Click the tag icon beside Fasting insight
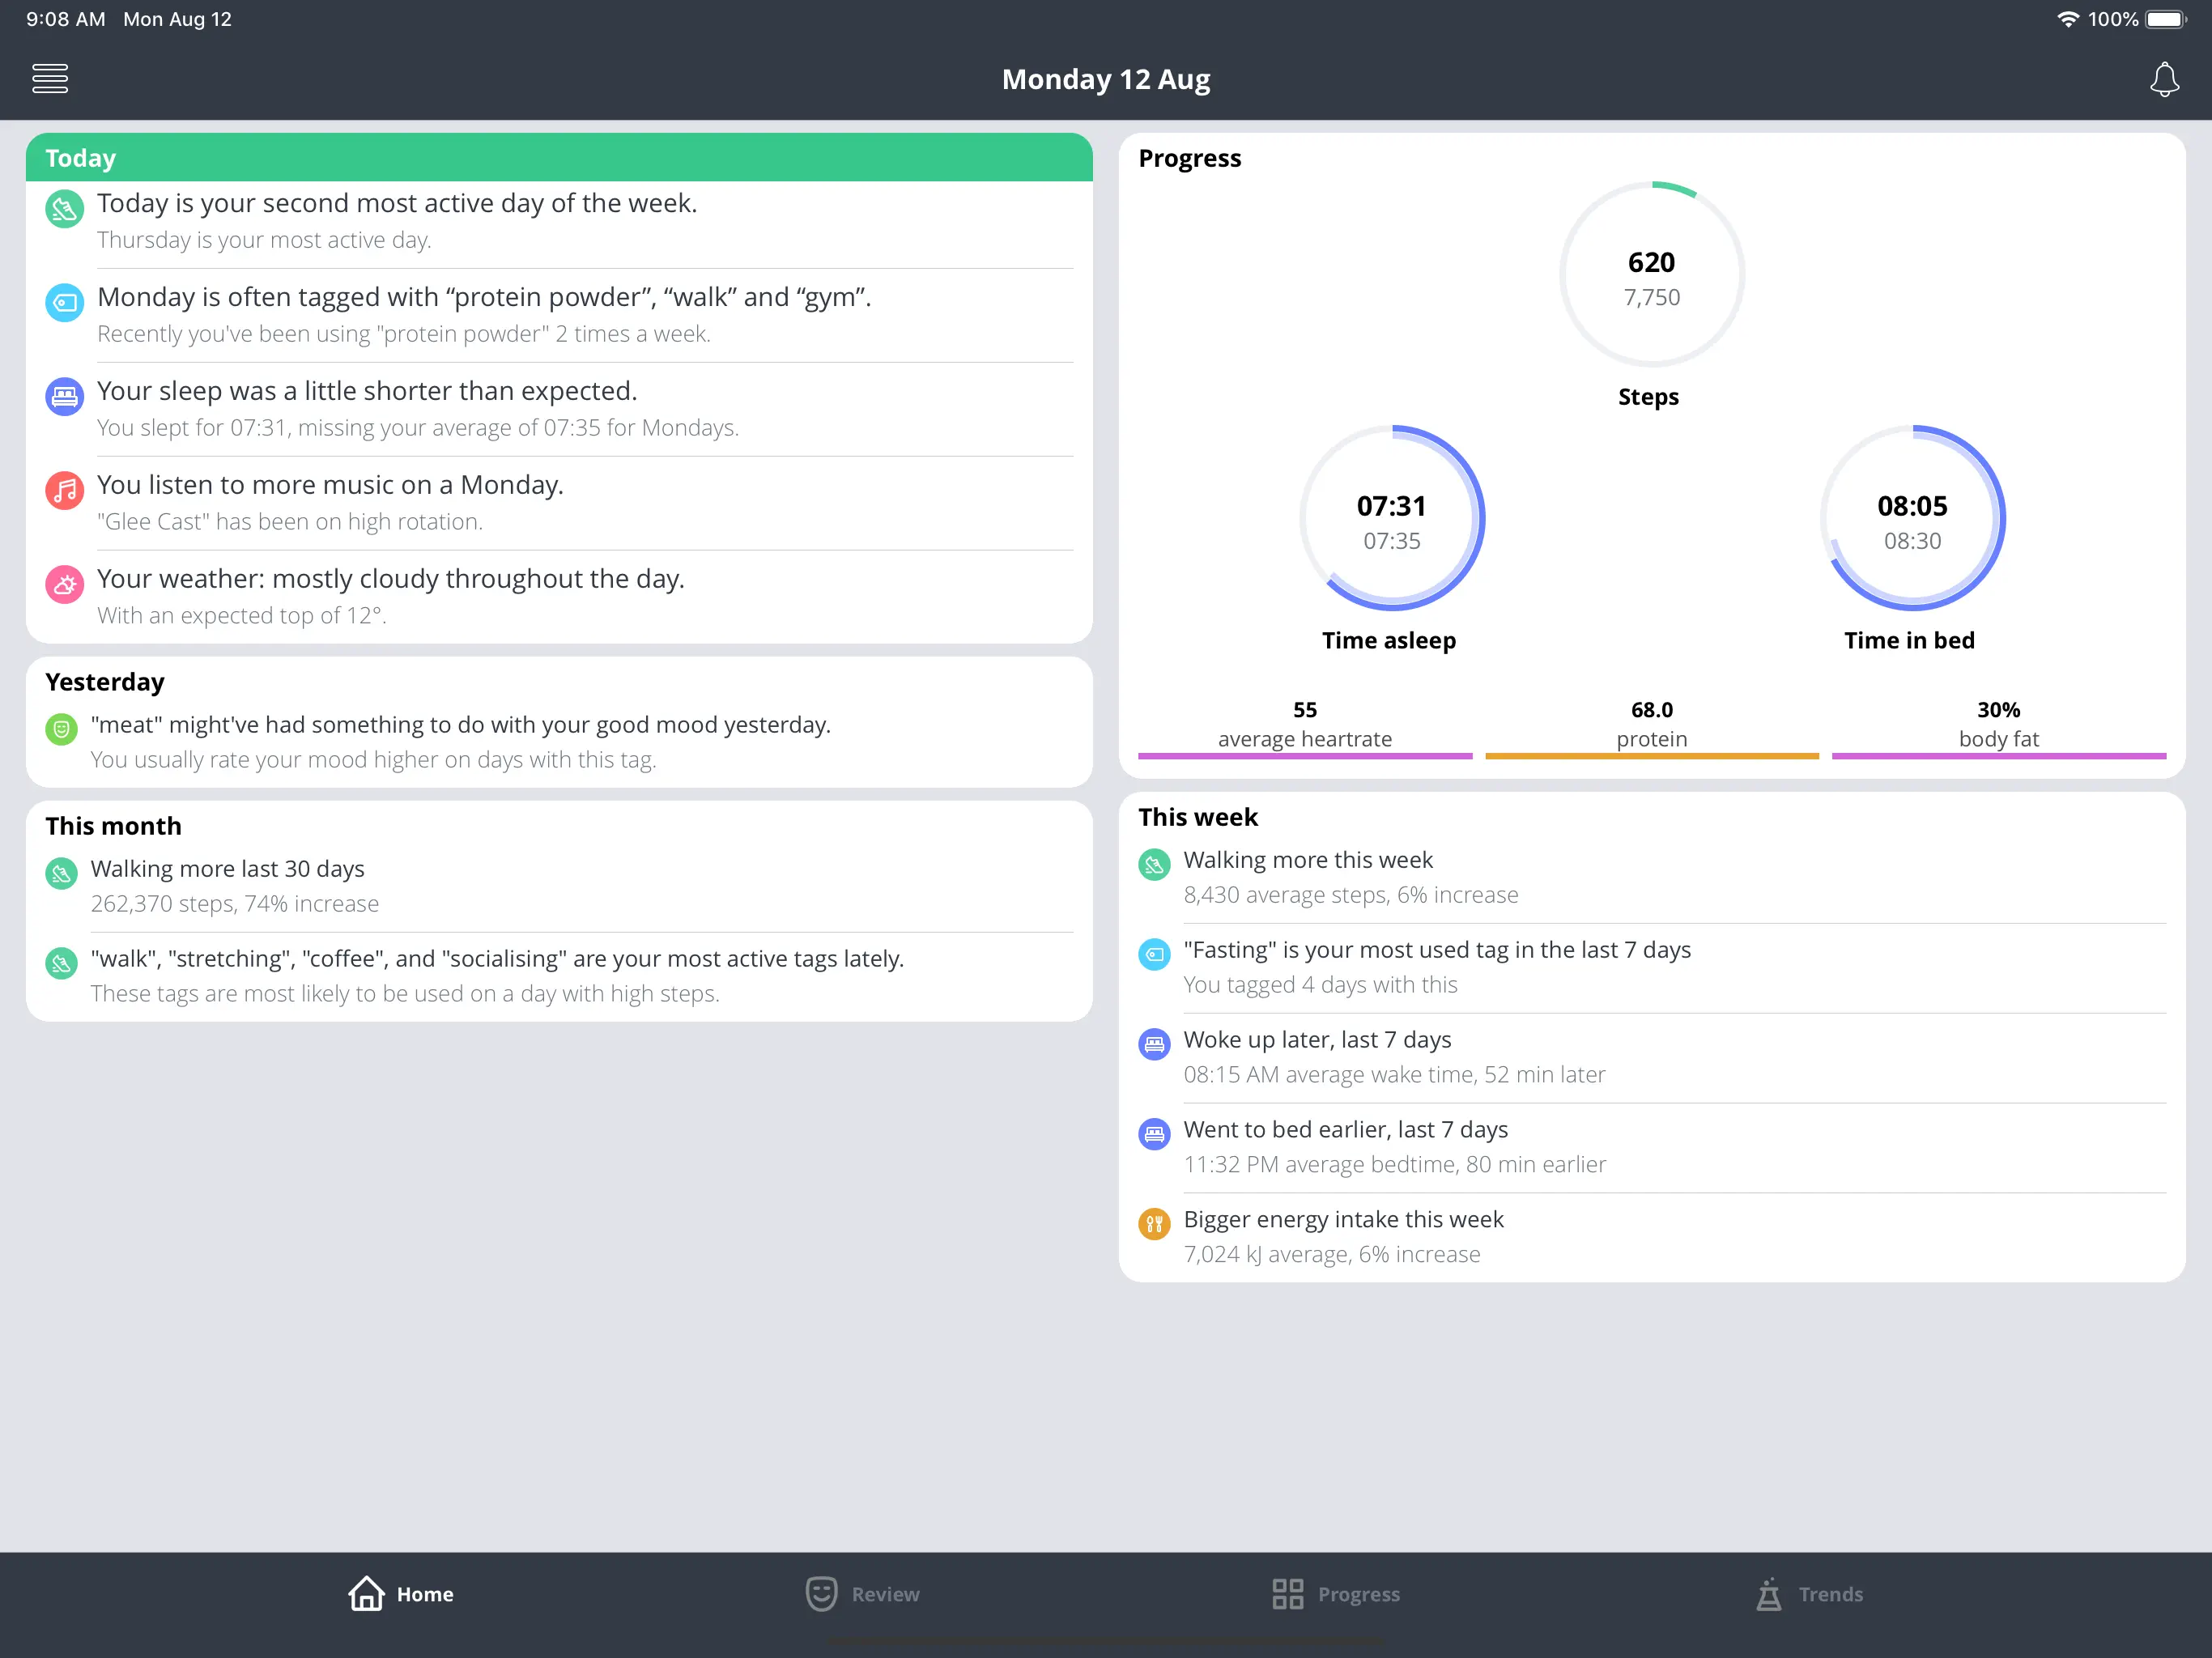The image size is (2212, 1658). (x=1154, y=954)
